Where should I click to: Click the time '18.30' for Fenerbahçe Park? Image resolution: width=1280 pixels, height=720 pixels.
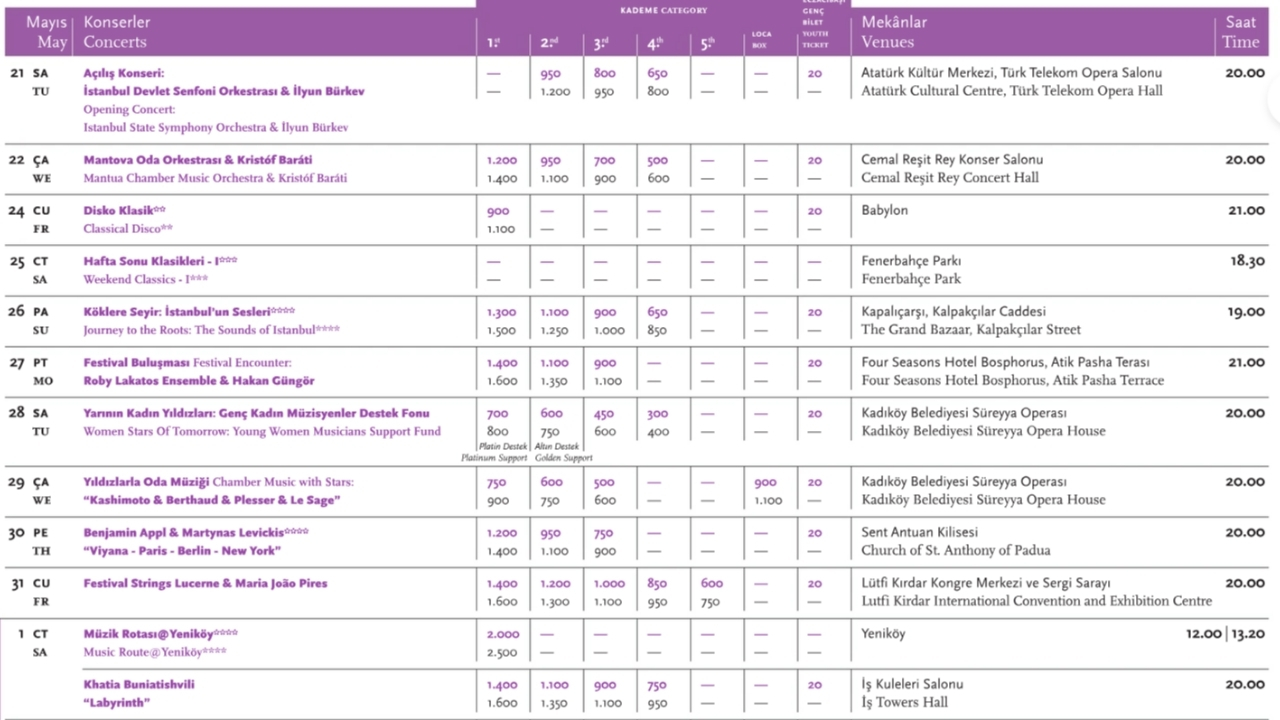[1247, 261]
